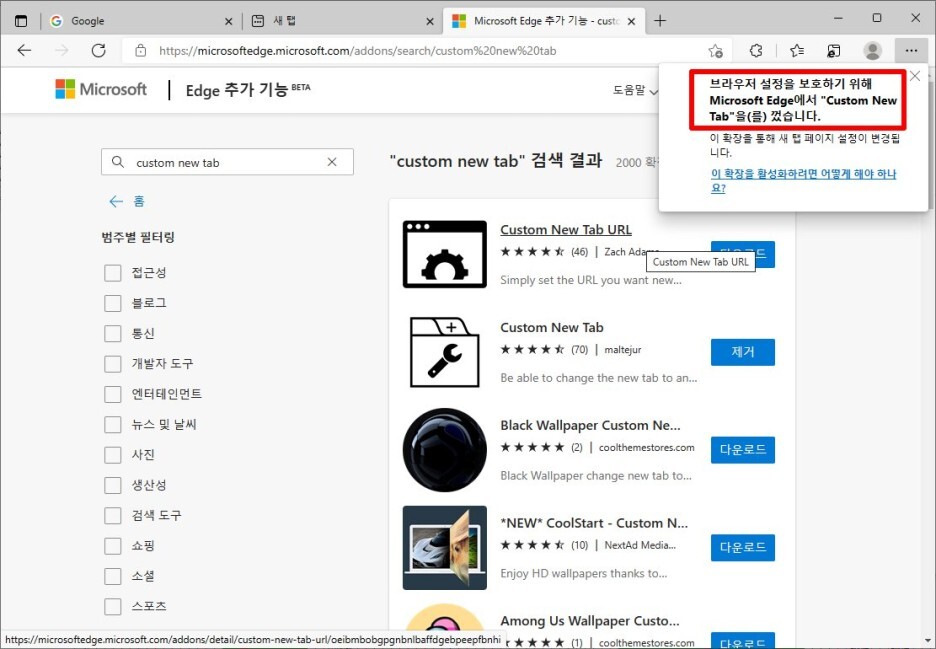Check the 검색 도구 category filter

tap(113, 515)
